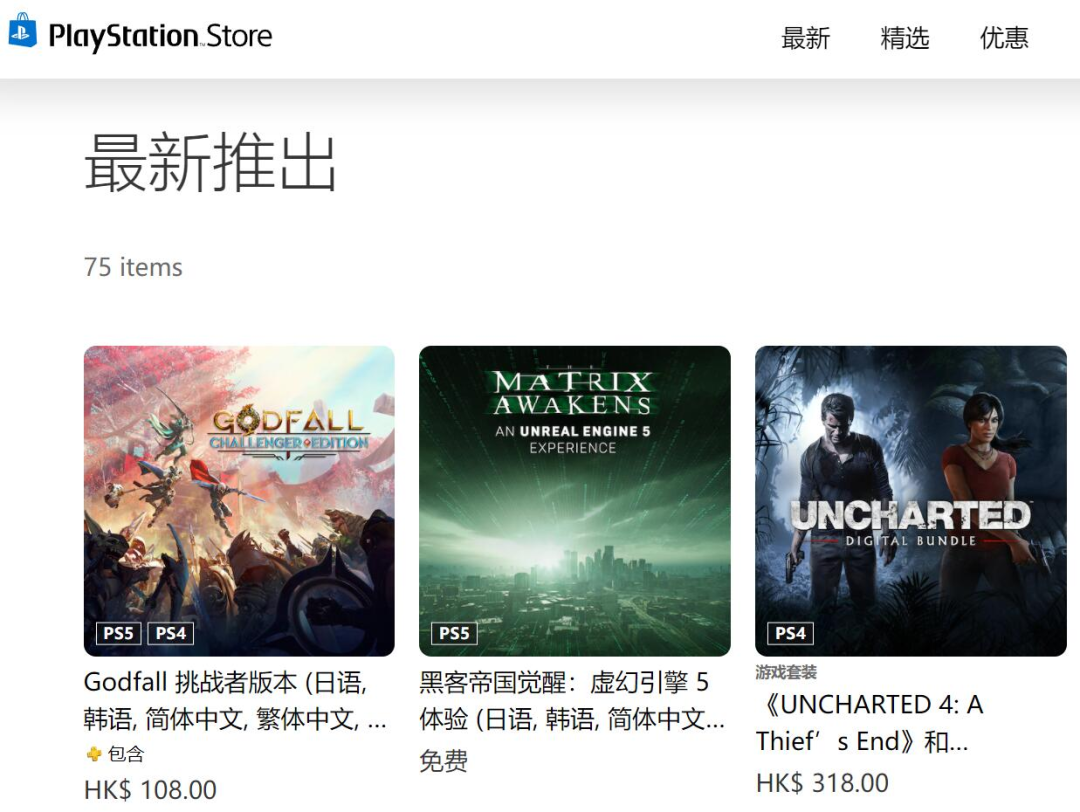This screenshot has height=812, width=1080.
Task: Go to the 优惠 deals tab
Action: [x=1004, y=38]
